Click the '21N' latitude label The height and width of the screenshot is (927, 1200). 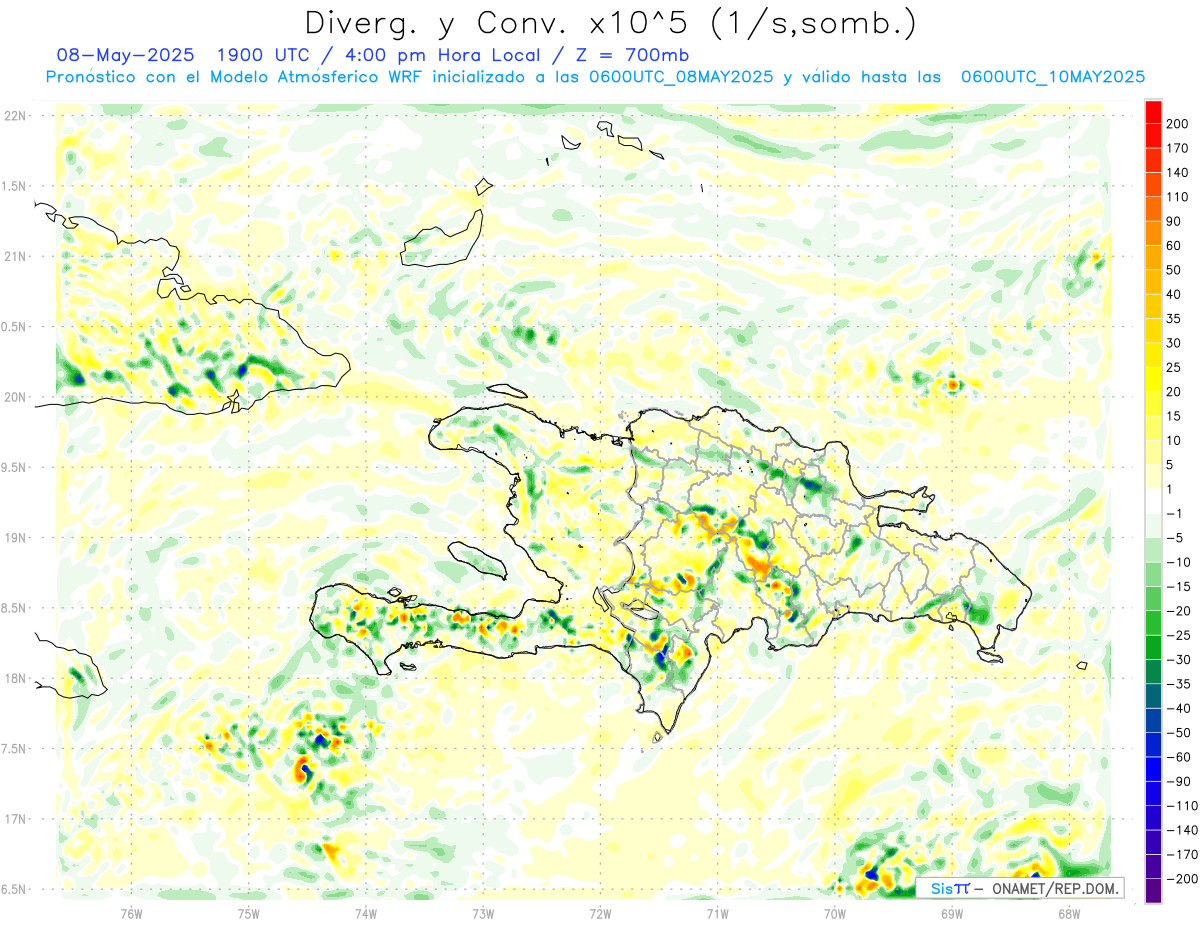[14, 256]
